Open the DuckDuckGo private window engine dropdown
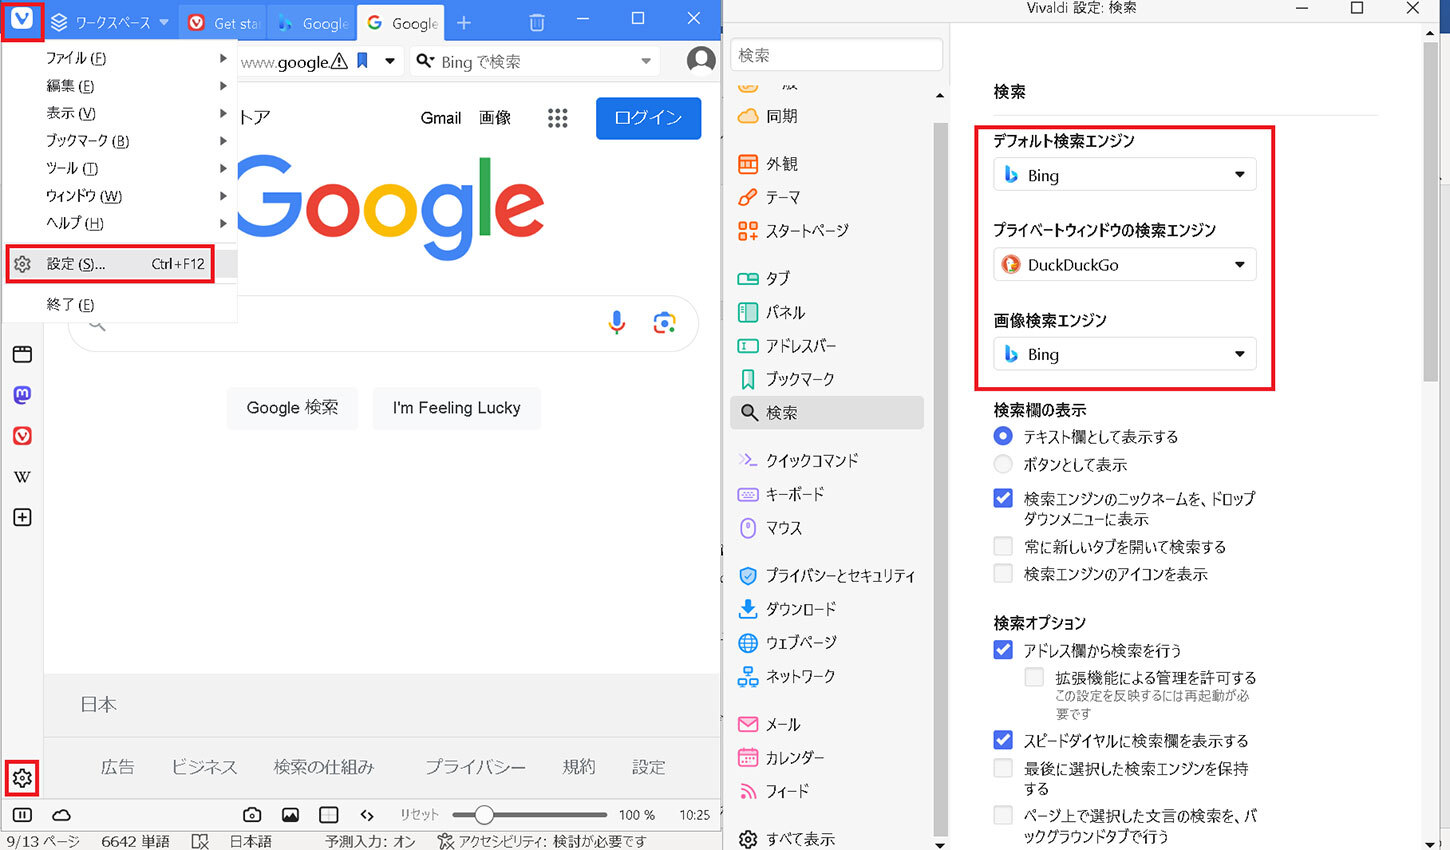 click(1124, 265)
